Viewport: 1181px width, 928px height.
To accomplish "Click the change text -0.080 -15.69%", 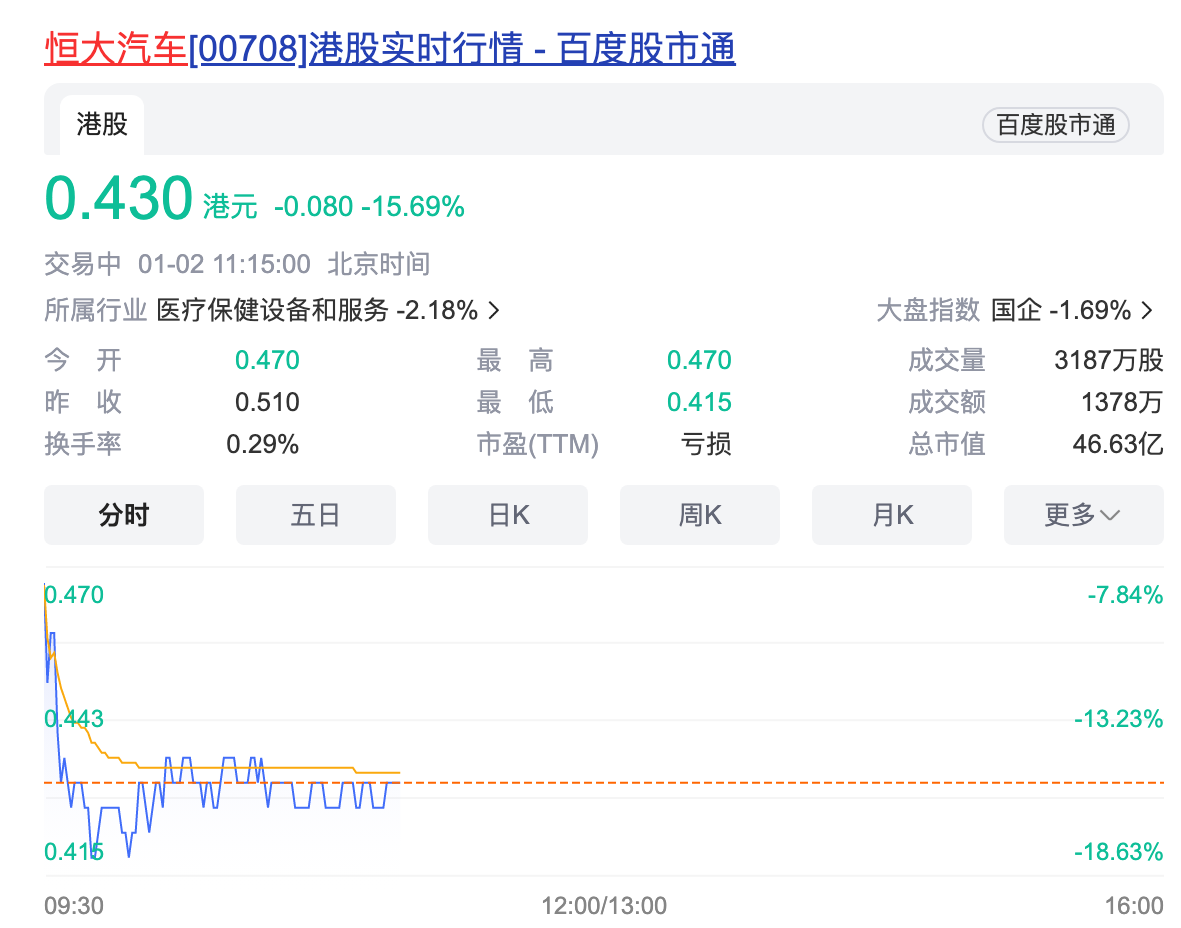I will coord(369,206).
